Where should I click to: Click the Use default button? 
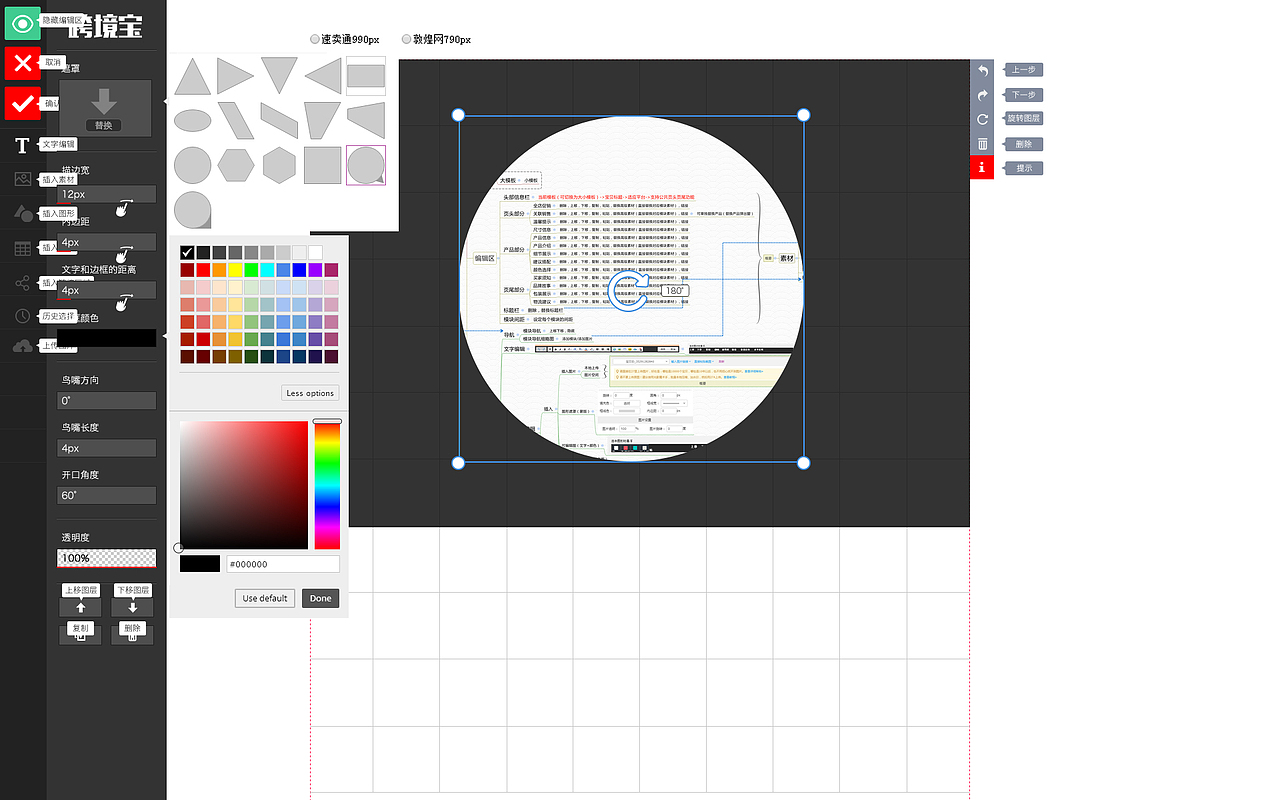[x=265, y=598]
